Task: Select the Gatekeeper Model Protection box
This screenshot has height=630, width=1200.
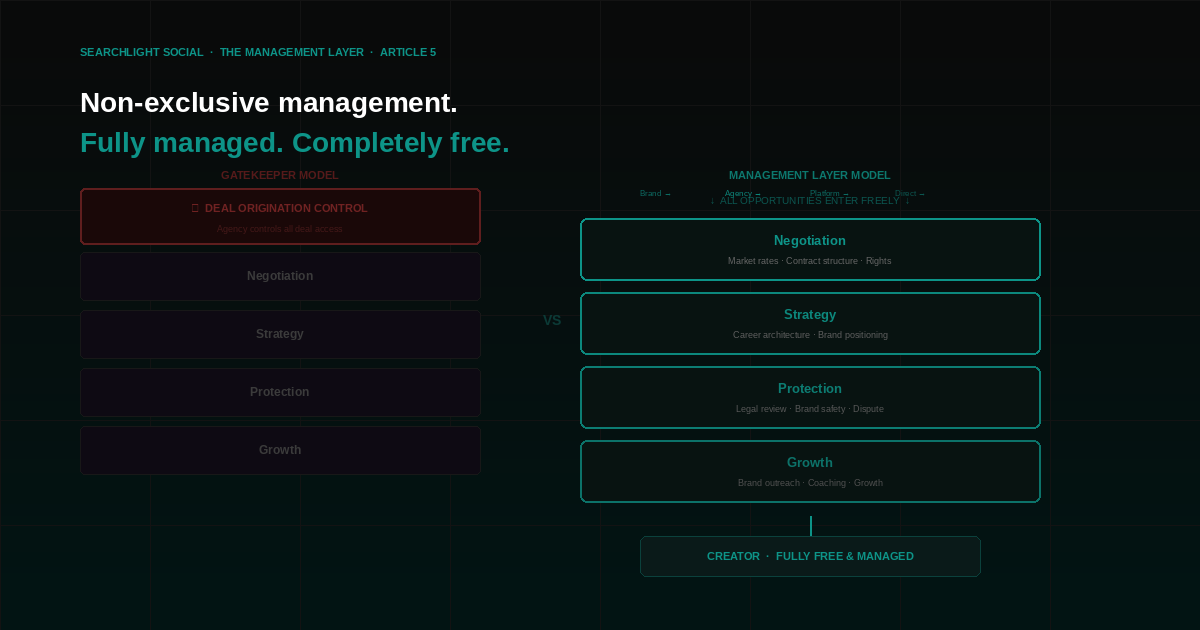Action: [x=280, y=392]
